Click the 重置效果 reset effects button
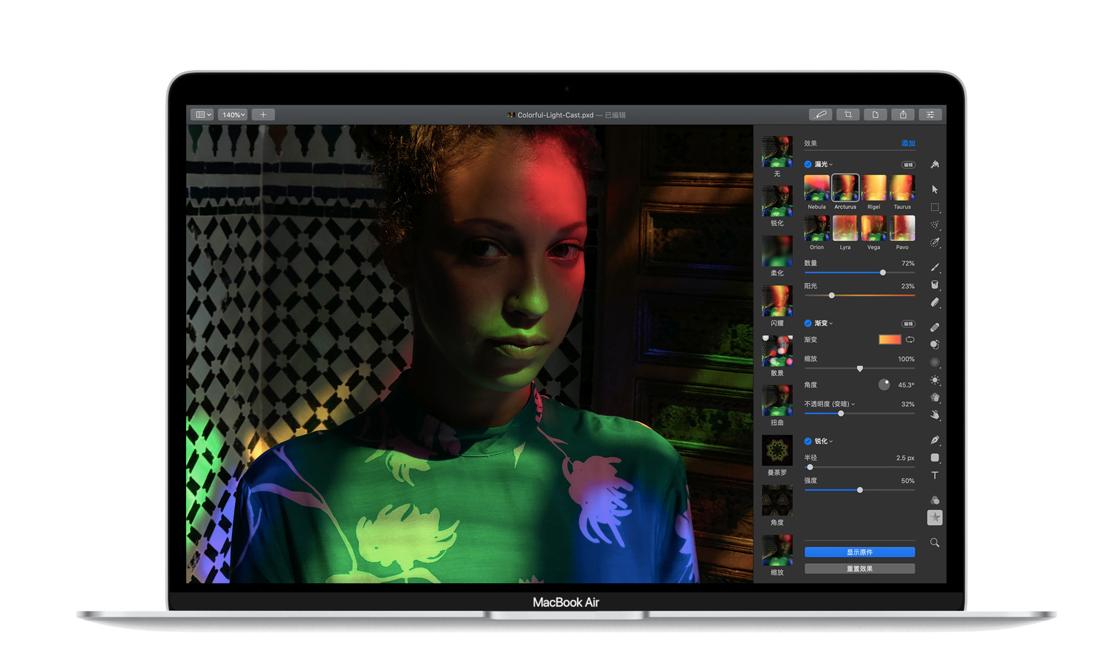 tap(858, 567)
